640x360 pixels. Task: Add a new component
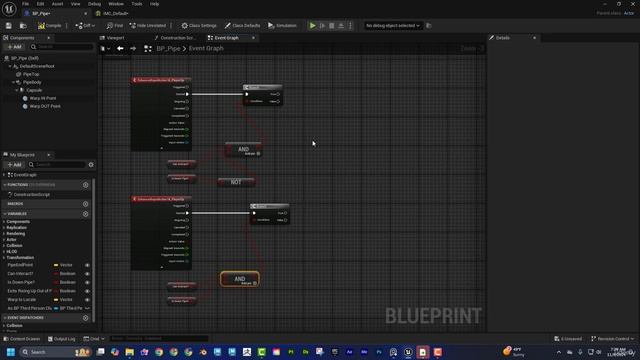click(x=14, y=47)
